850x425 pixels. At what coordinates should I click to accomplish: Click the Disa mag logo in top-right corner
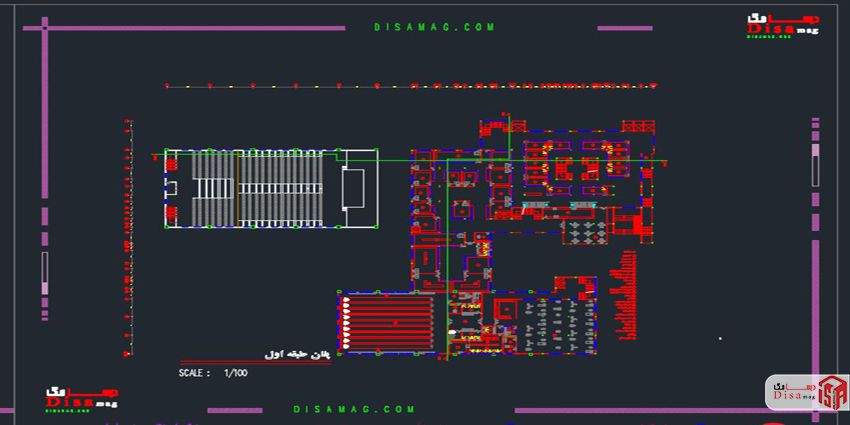tap(780, 27)
